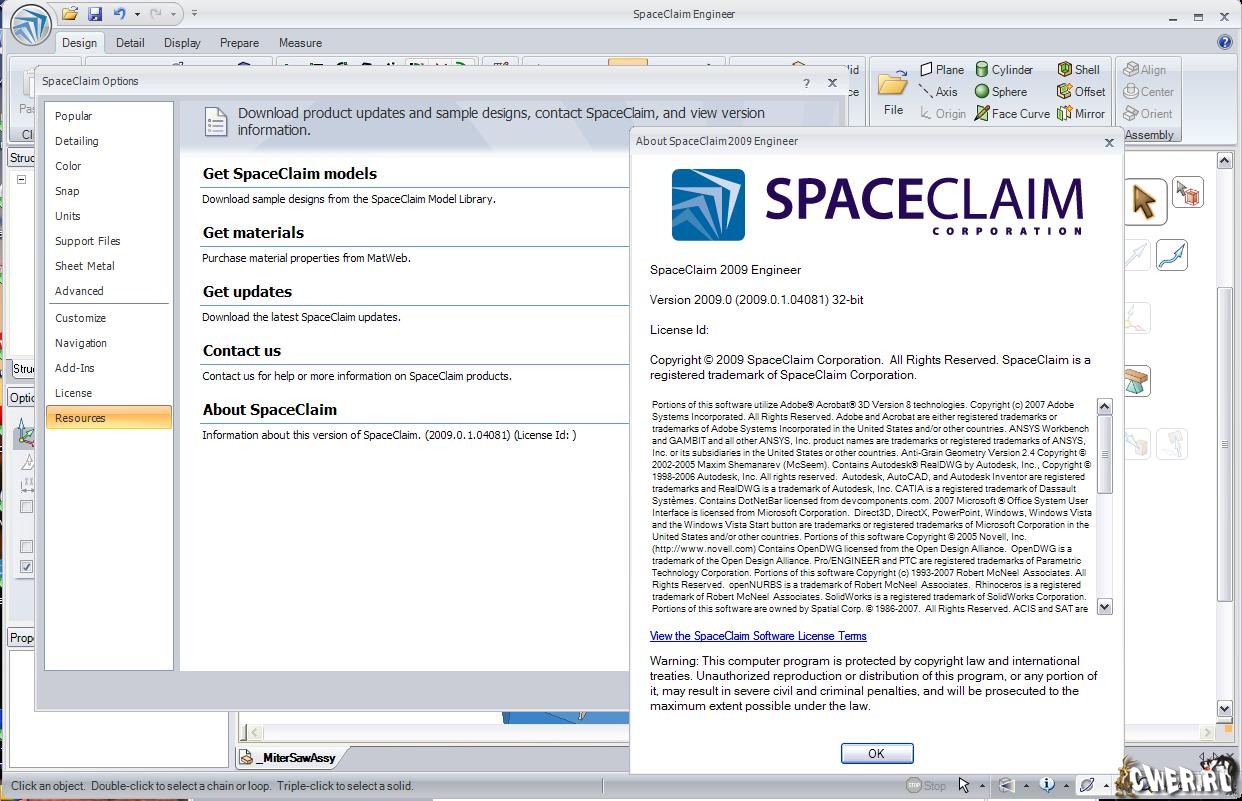Insert a Cylinder from the ribbon

[x=1003, y=70]
